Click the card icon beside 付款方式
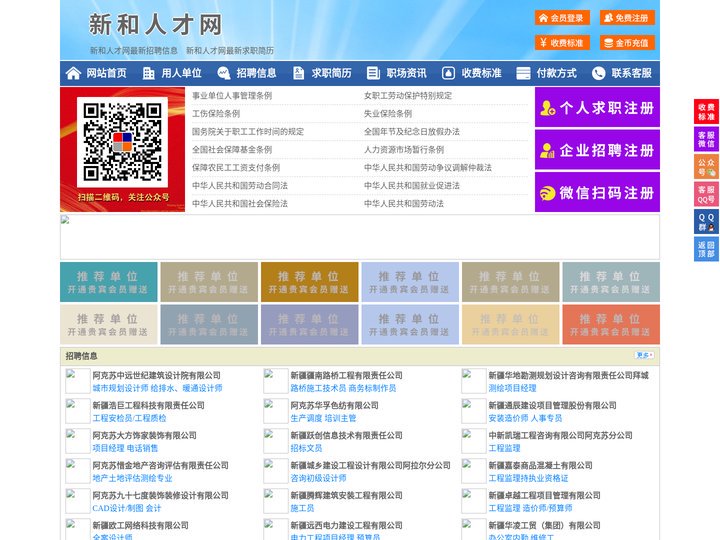Screen dimensions: 720x540 (523, 73)
